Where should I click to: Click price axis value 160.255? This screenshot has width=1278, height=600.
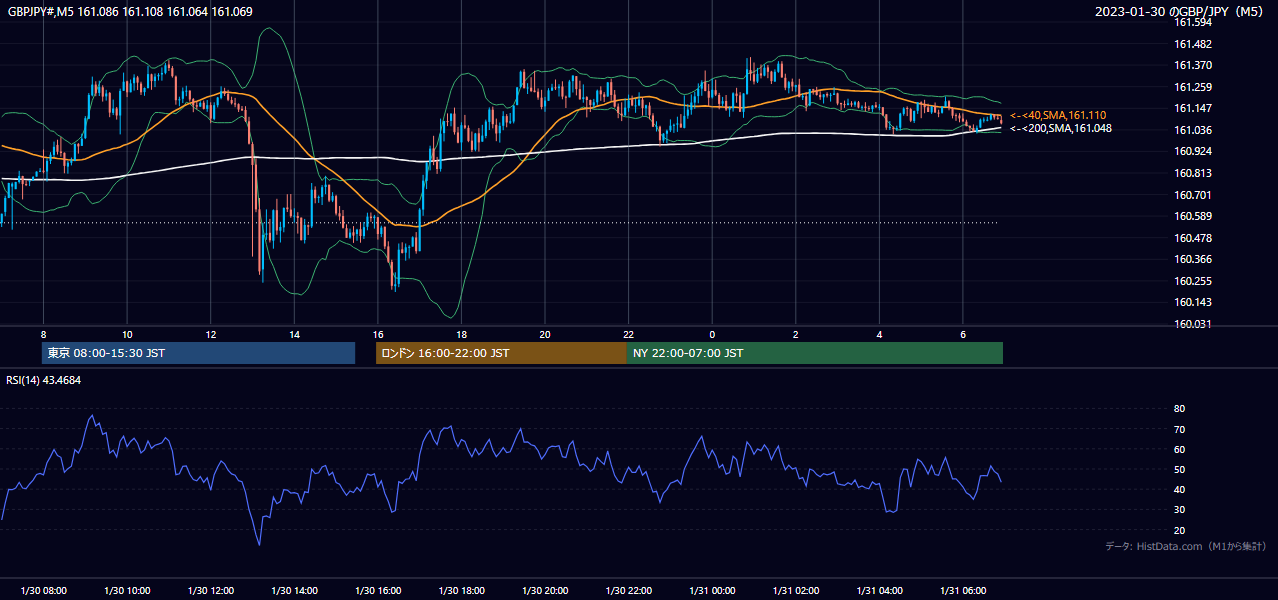[x=1193, y=281]
